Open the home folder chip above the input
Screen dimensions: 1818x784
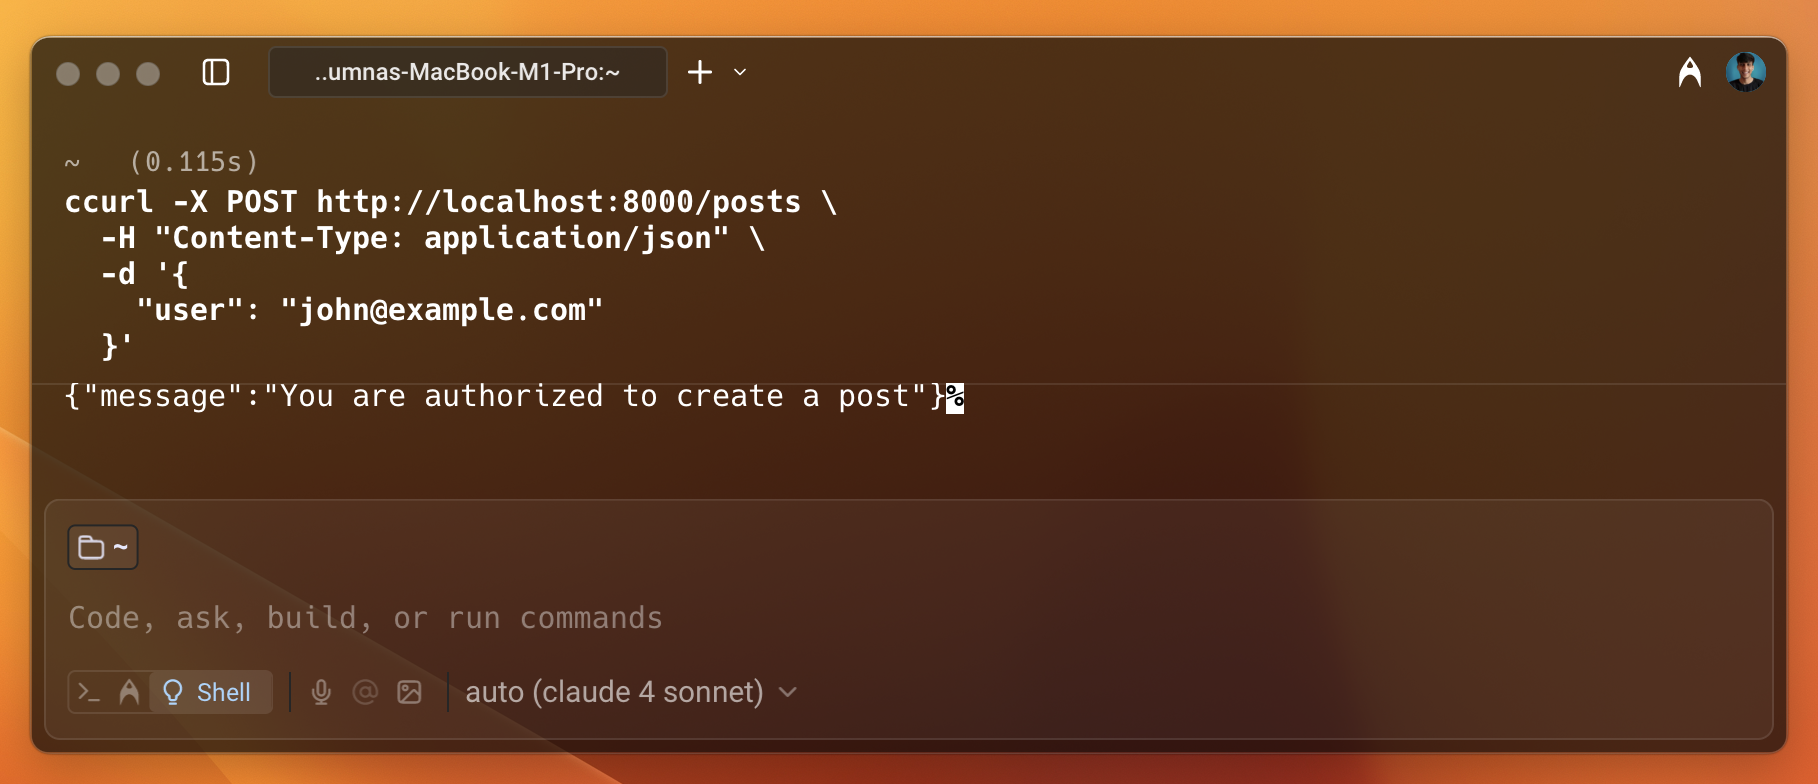coord(102,547)
